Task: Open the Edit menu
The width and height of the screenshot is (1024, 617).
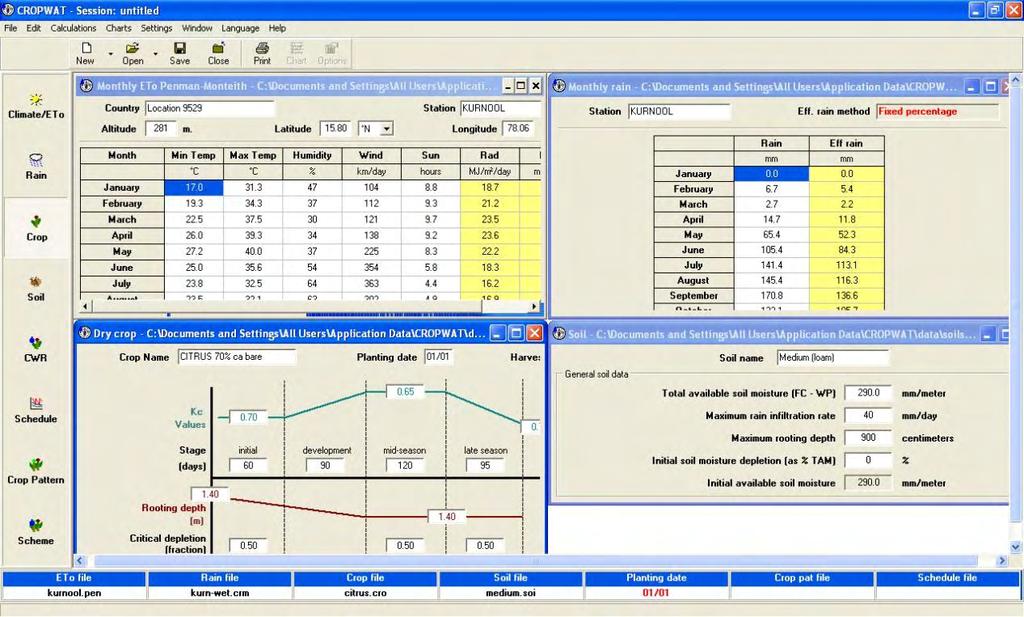Action: 33,28
